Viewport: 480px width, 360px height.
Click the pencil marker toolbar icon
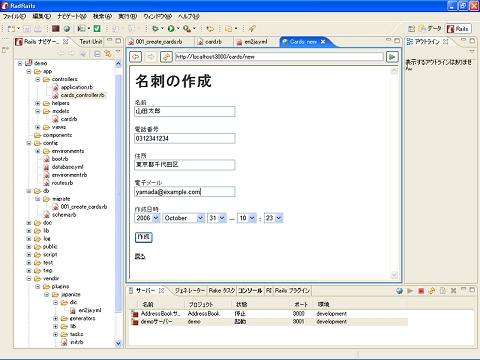tap(252, 29)
